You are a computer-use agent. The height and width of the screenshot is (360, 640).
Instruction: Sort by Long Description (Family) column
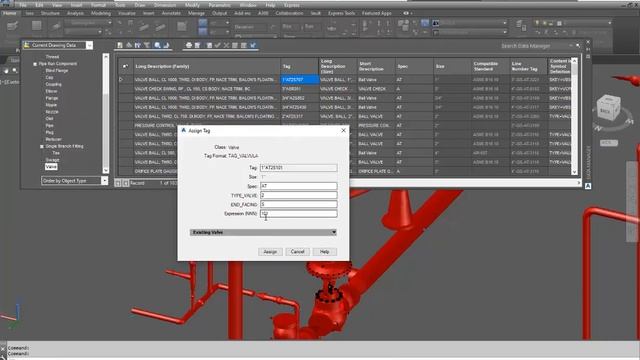pos(207,66)
